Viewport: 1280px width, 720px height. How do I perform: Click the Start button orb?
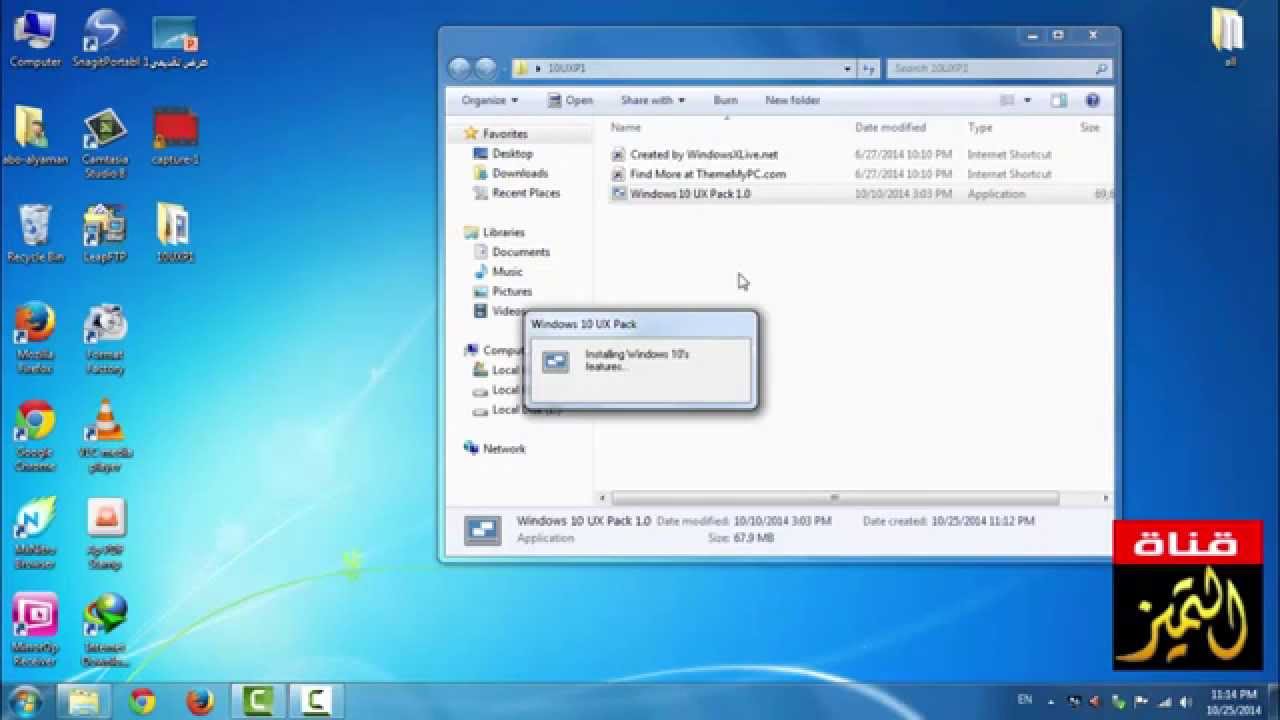(25, 700)
